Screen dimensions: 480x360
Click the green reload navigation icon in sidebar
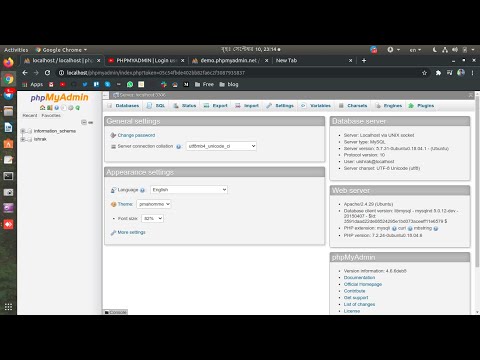(78, 108)
